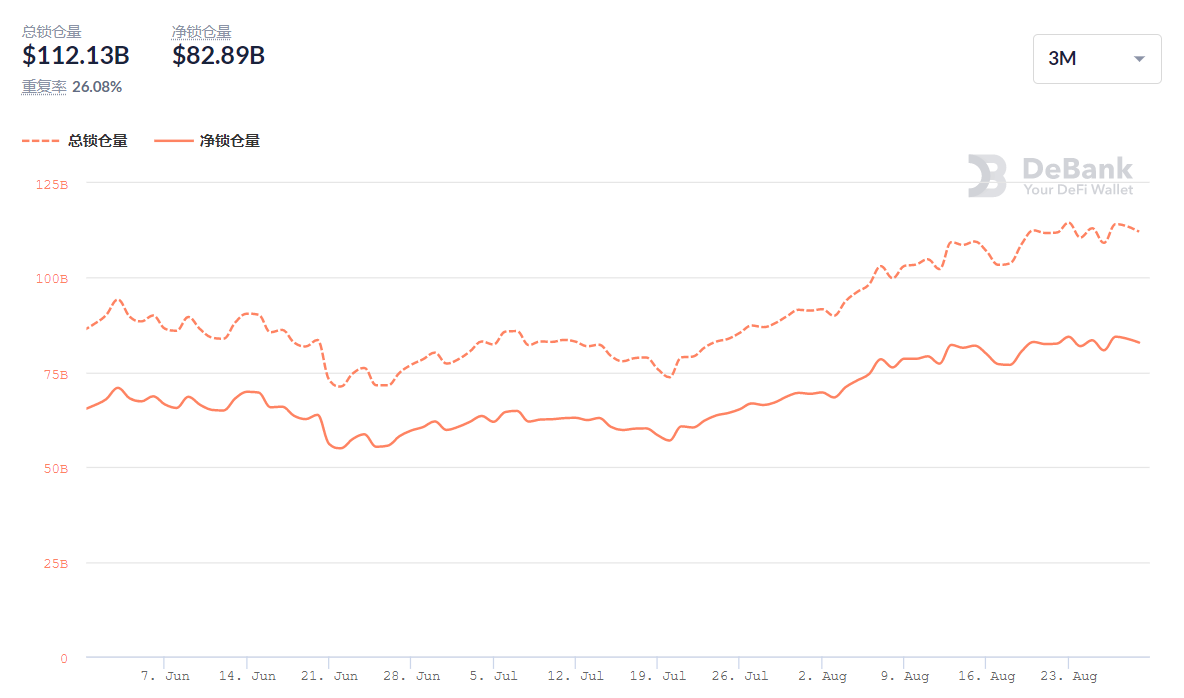
Task: Click the 26.08% ratio value
Action: (x=97, y=87)
